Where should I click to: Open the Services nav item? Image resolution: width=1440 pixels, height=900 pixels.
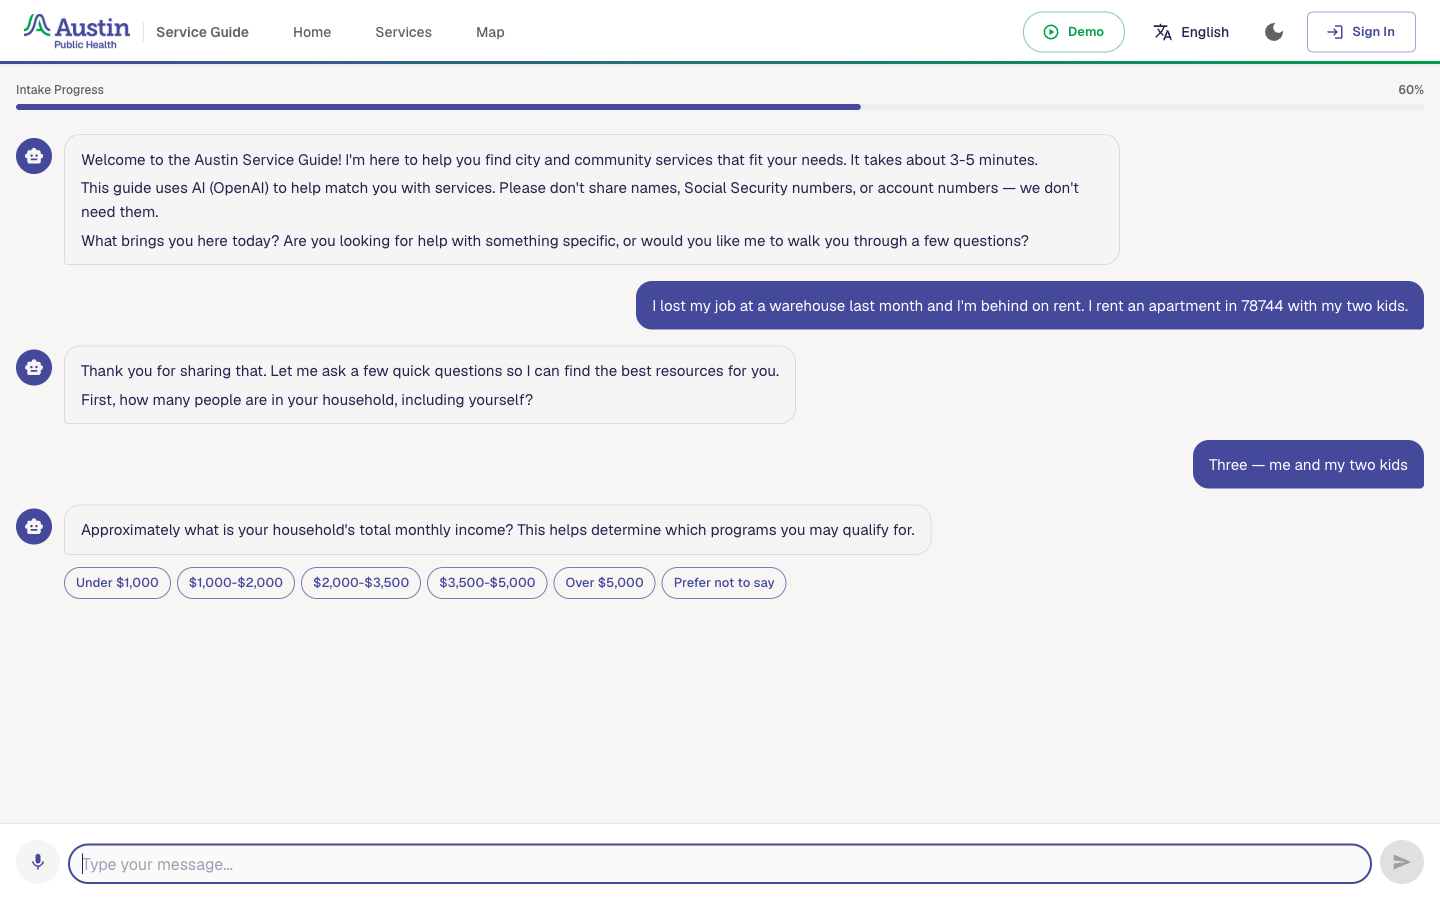coord(404,32)
